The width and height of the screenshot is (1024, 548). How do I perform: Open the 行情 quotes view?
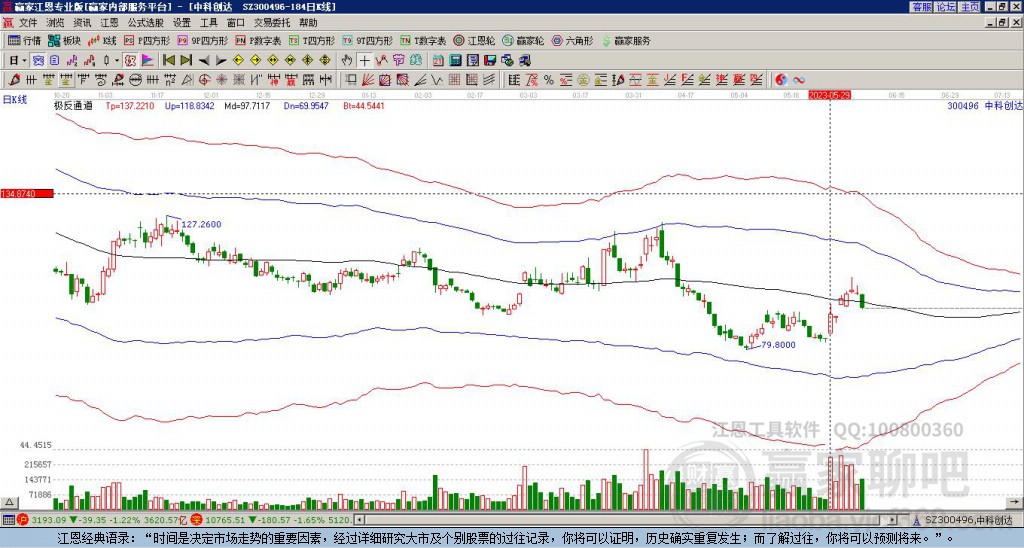point(25,40)
